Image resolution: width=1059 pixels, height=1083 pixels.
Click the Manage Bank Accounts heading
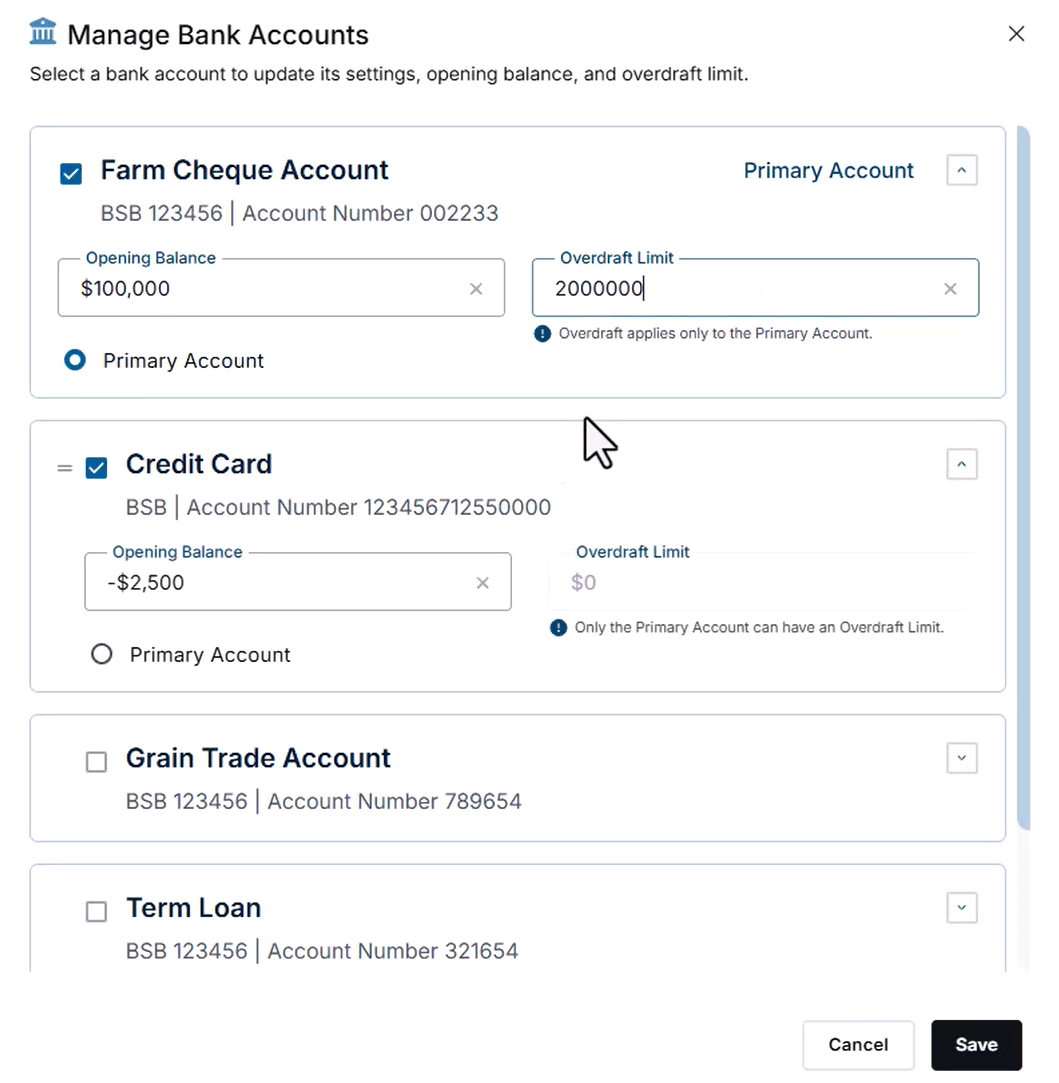coord(218,35)
